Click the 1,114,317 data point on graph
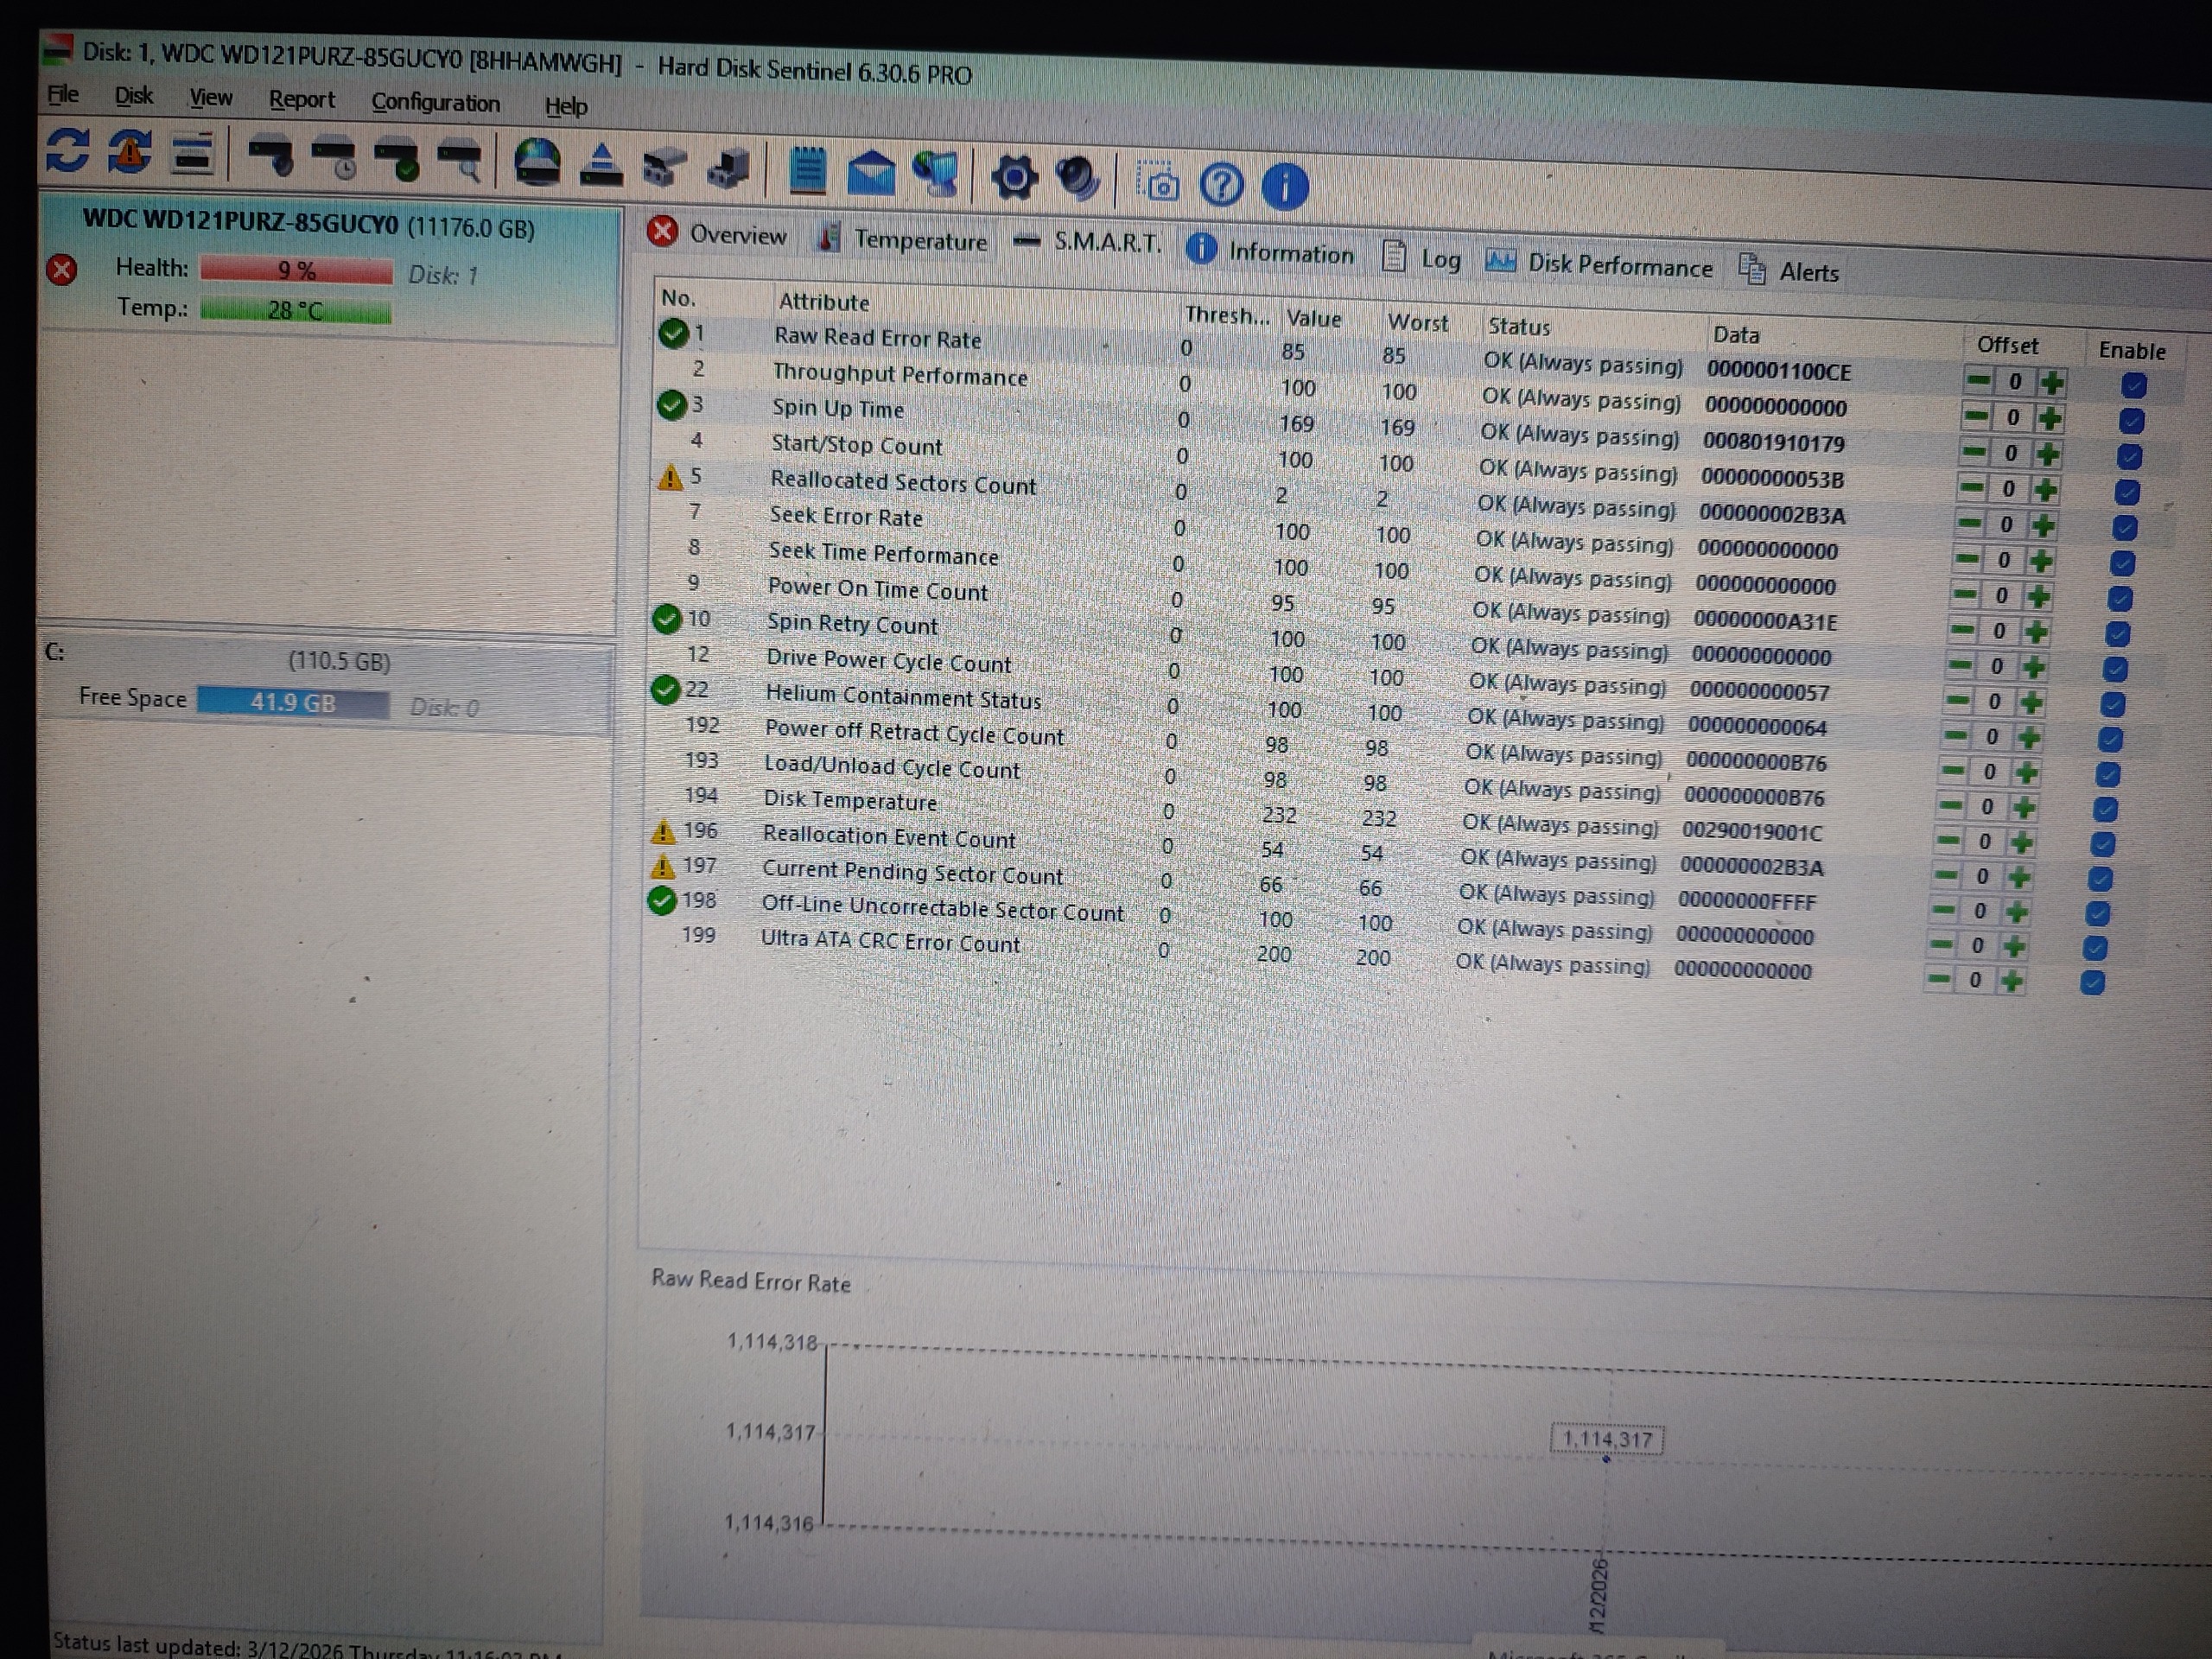 tap(1606, 1459)
